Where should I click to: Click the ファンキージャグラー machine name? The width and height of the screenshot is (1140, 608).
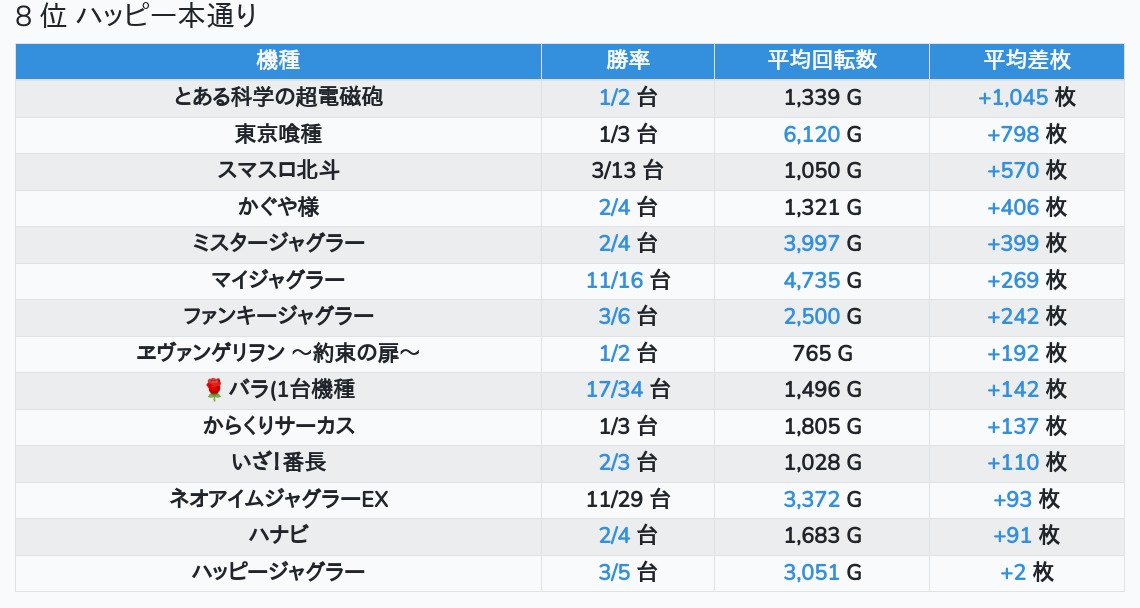(x=278, y=316)
